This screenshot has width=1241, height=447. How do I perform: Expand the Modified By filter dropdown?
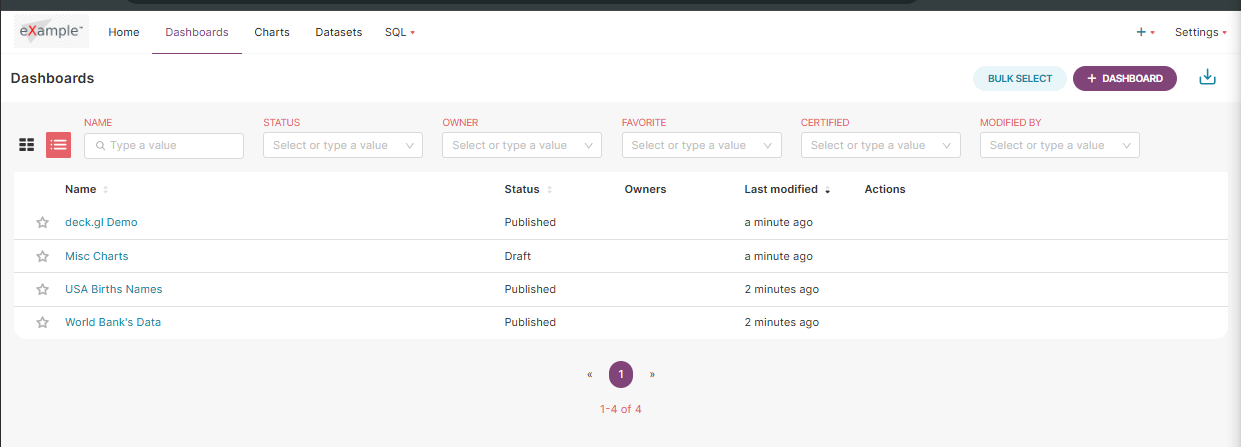click(1060, 145)
